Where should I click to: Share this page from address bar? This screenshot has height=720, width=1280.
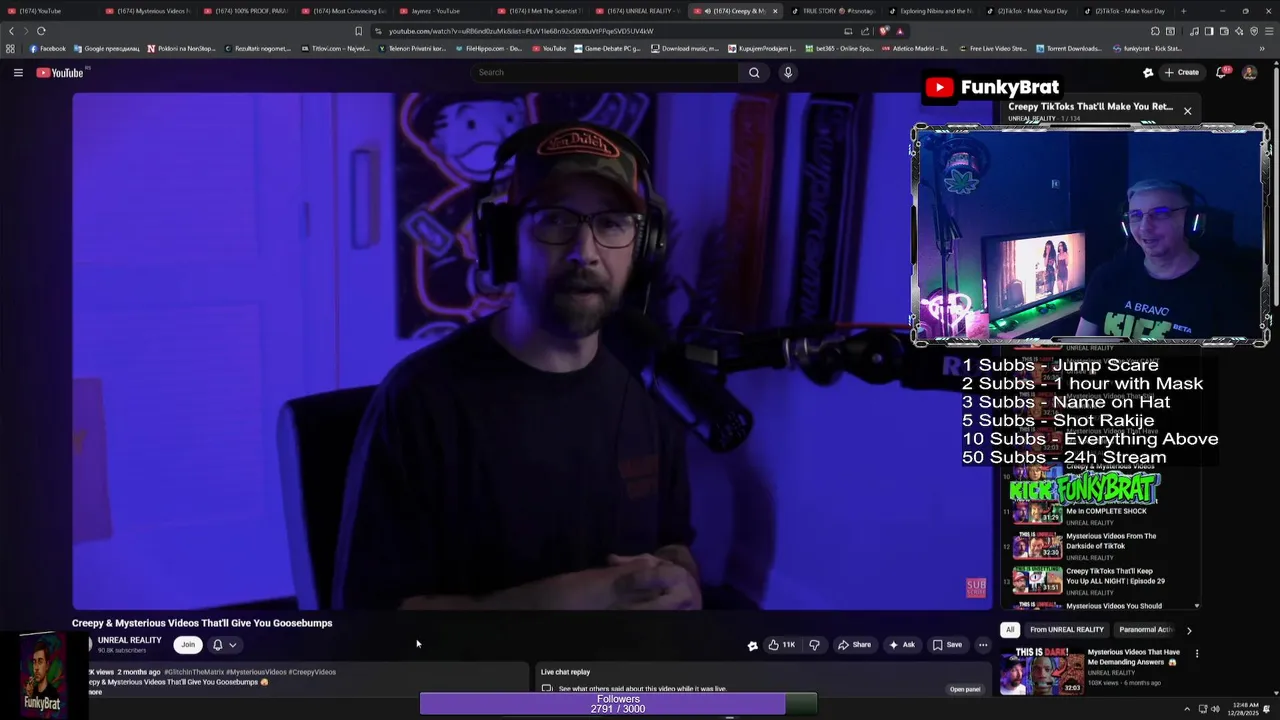click(863, 31)
